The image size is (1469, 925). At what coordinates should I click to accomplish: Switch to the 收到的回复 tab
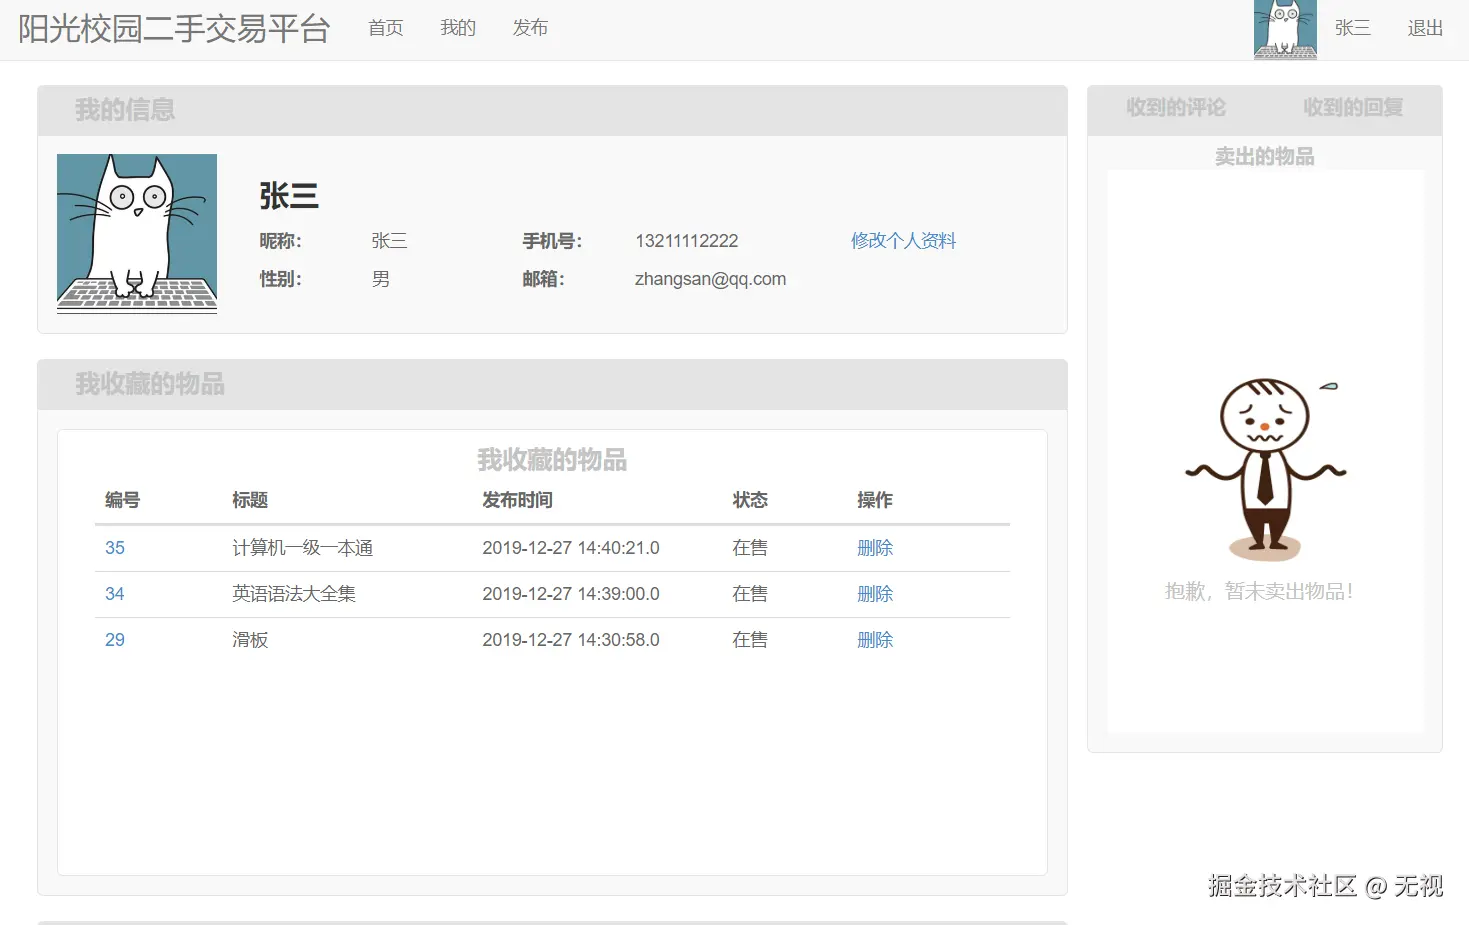tap(1353, 108)
